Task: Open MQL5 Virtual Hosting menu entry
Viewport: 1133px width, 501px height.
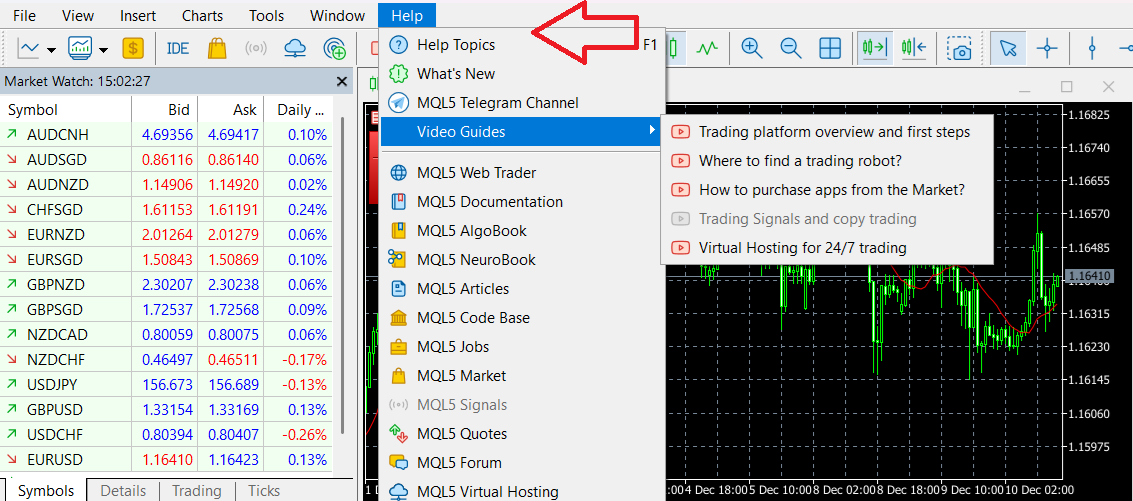Action: (x=521, y=491)
